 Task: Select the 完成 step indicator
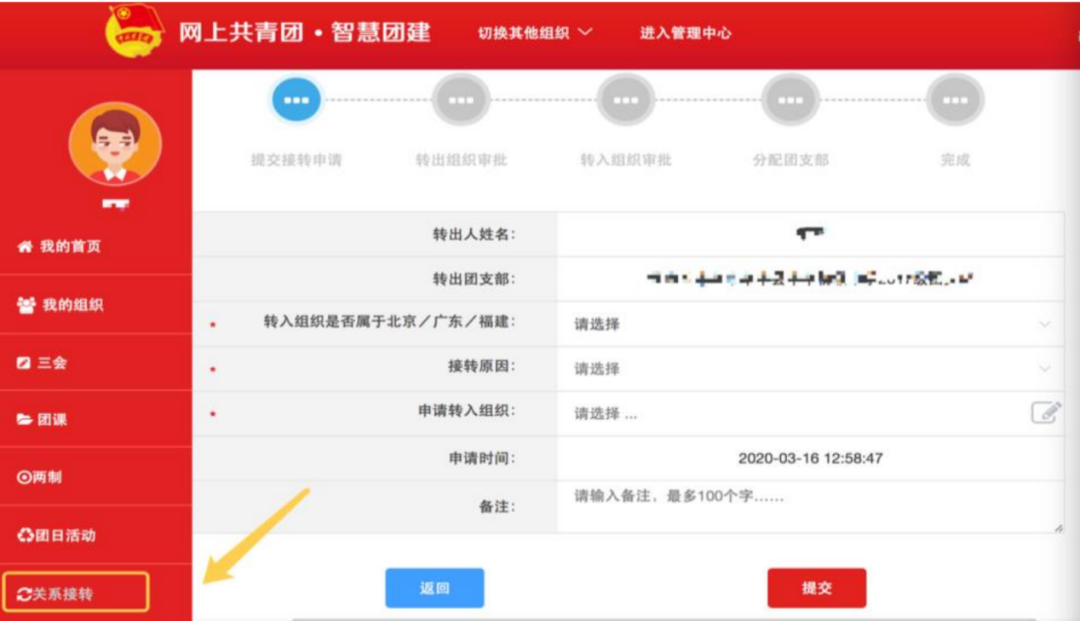pos(954,99)
